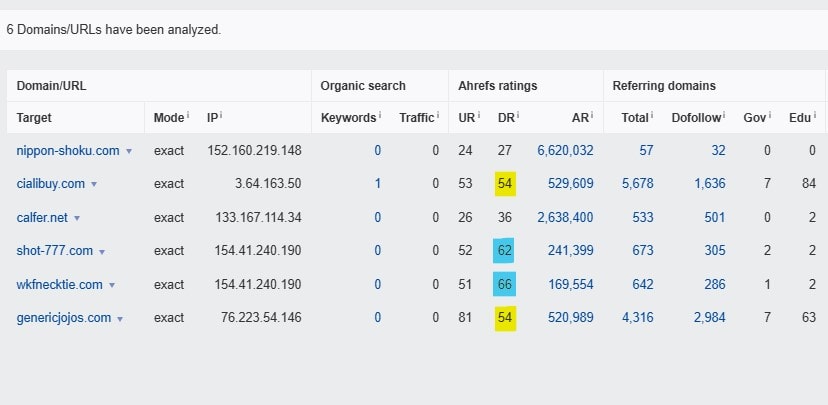Open the nippon-shoku.com target link

pos(68,150)
